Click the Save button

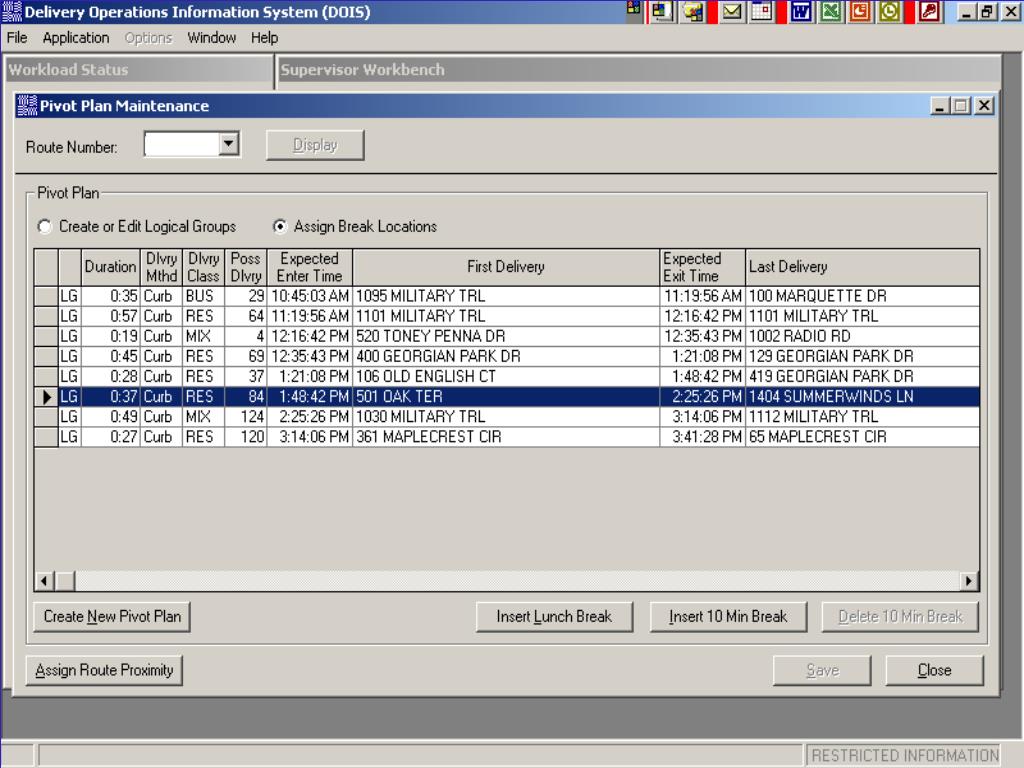[x=822, y=670]
